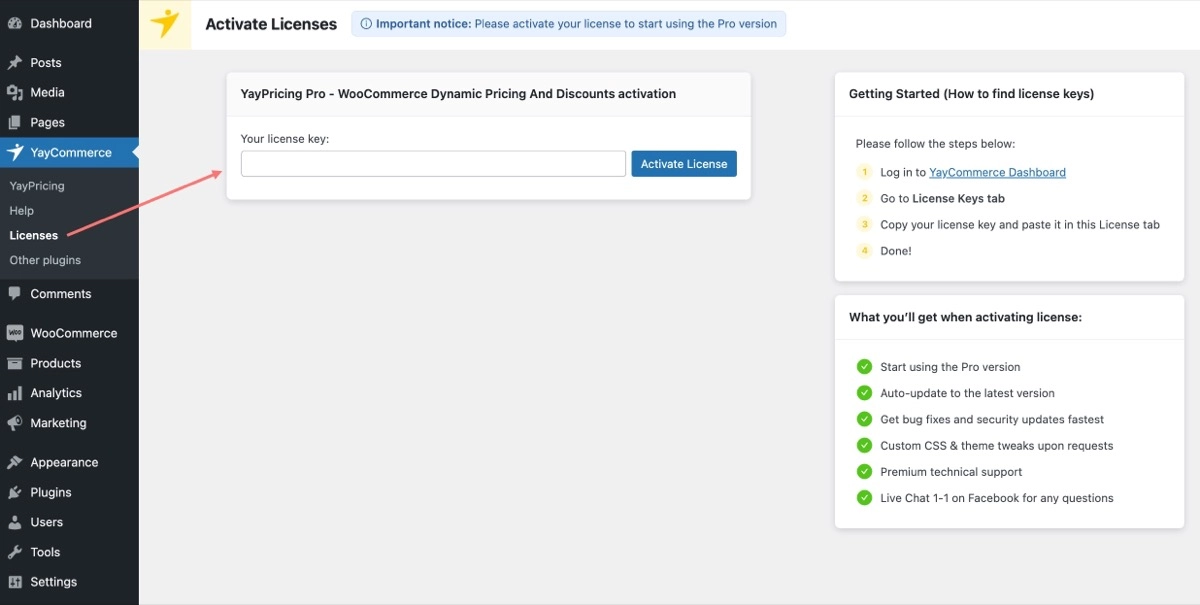
Task: Navigate to Users in sidebar
Action: (46, 523)
